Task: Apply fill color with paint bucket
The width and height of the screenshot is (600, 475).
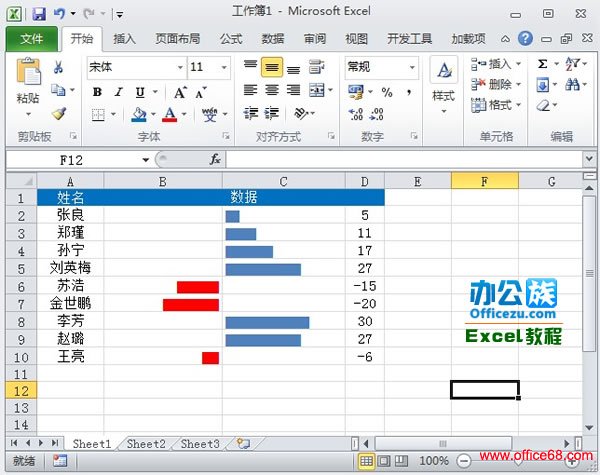Action: 139,114
